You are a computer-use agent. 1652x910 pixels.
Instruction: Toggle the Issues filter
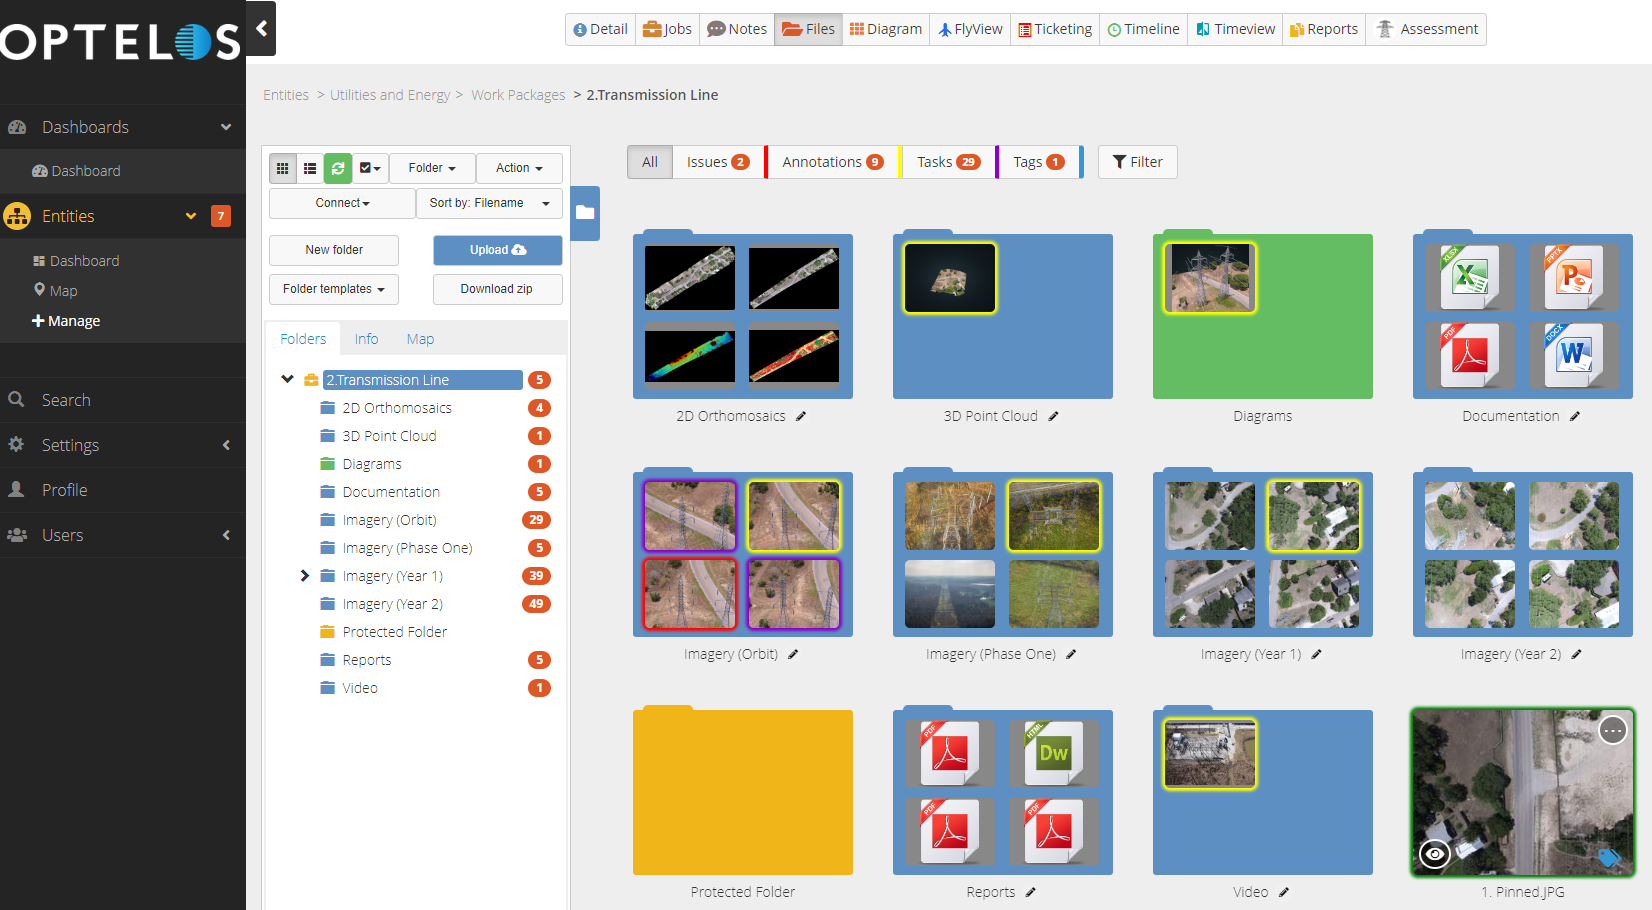(x=717, y=162)
